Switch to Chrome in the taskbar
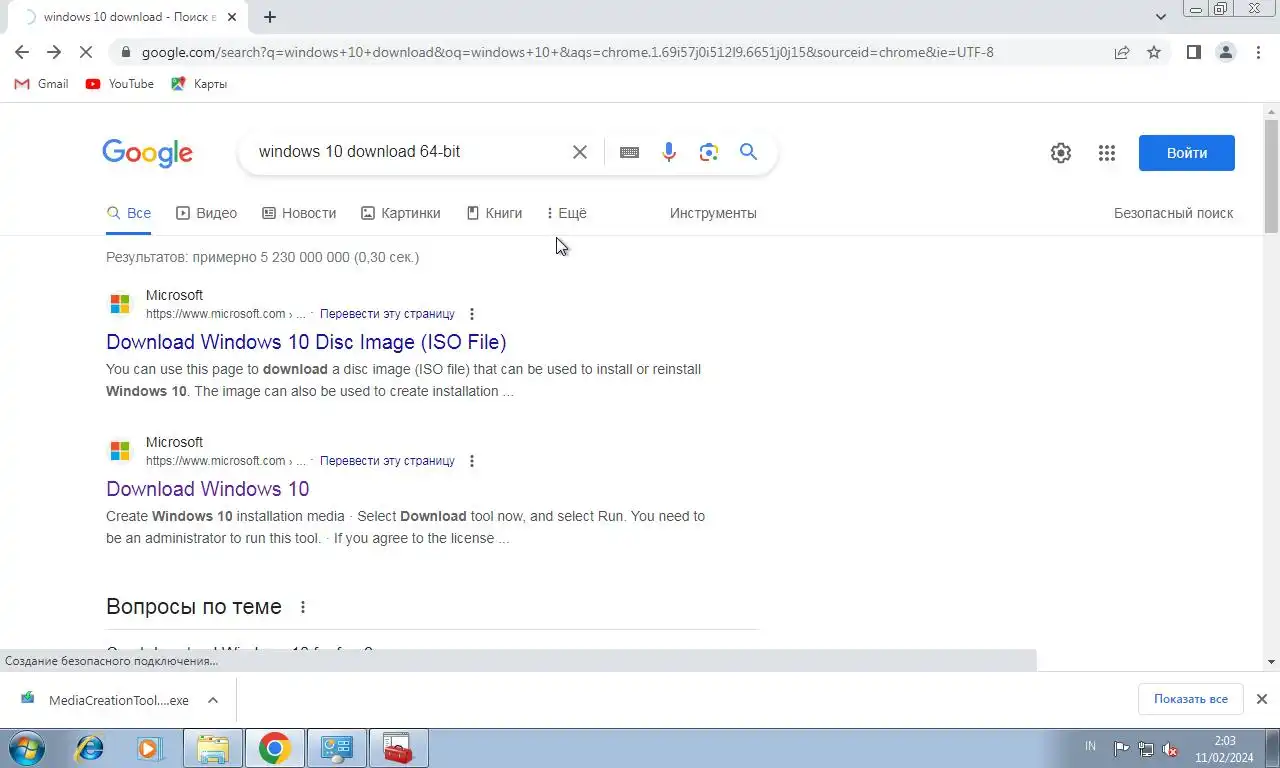Image resolution: width=1280 pixels, height=768 pixels. tap(275, 748)
